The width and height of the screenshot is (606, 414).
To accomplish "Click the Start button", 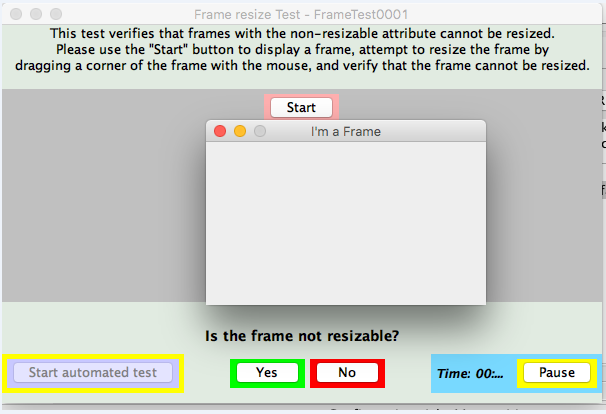I will click(x=301, y=107).
